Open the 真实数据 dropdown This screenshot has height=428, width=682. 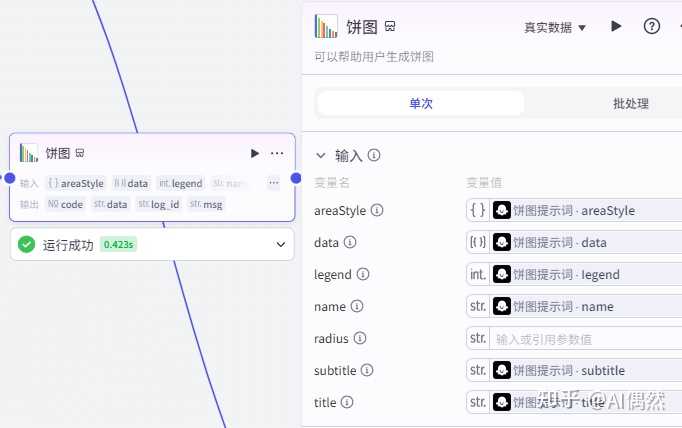pyautogui.click(x=555, y=27)
